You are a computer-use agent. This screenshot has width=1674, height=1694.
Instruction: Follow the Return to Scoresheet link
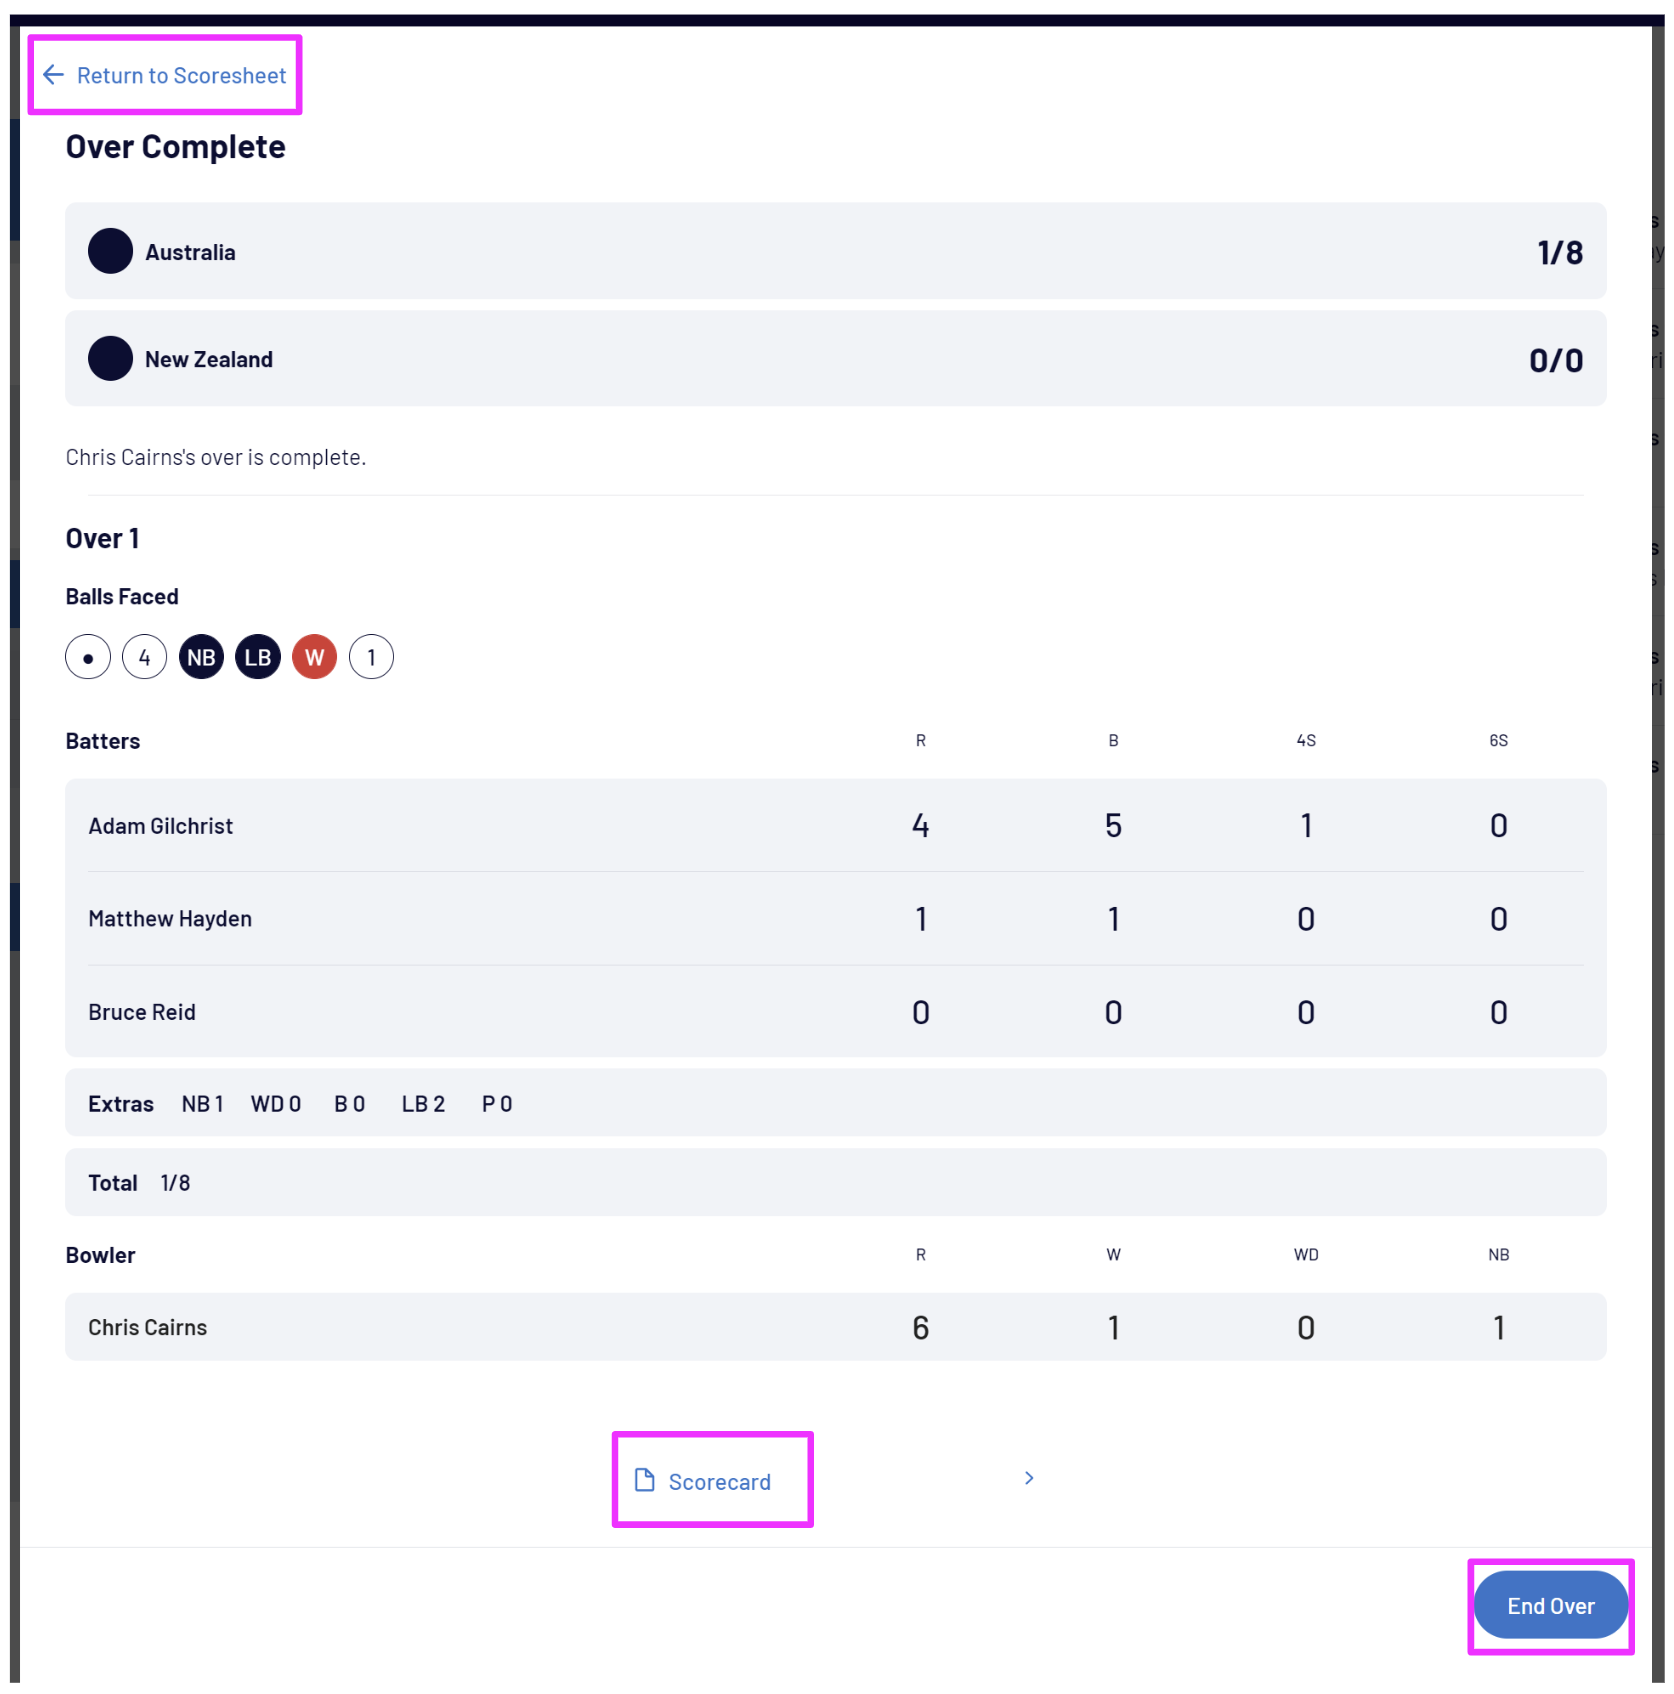tap(181, 76)
